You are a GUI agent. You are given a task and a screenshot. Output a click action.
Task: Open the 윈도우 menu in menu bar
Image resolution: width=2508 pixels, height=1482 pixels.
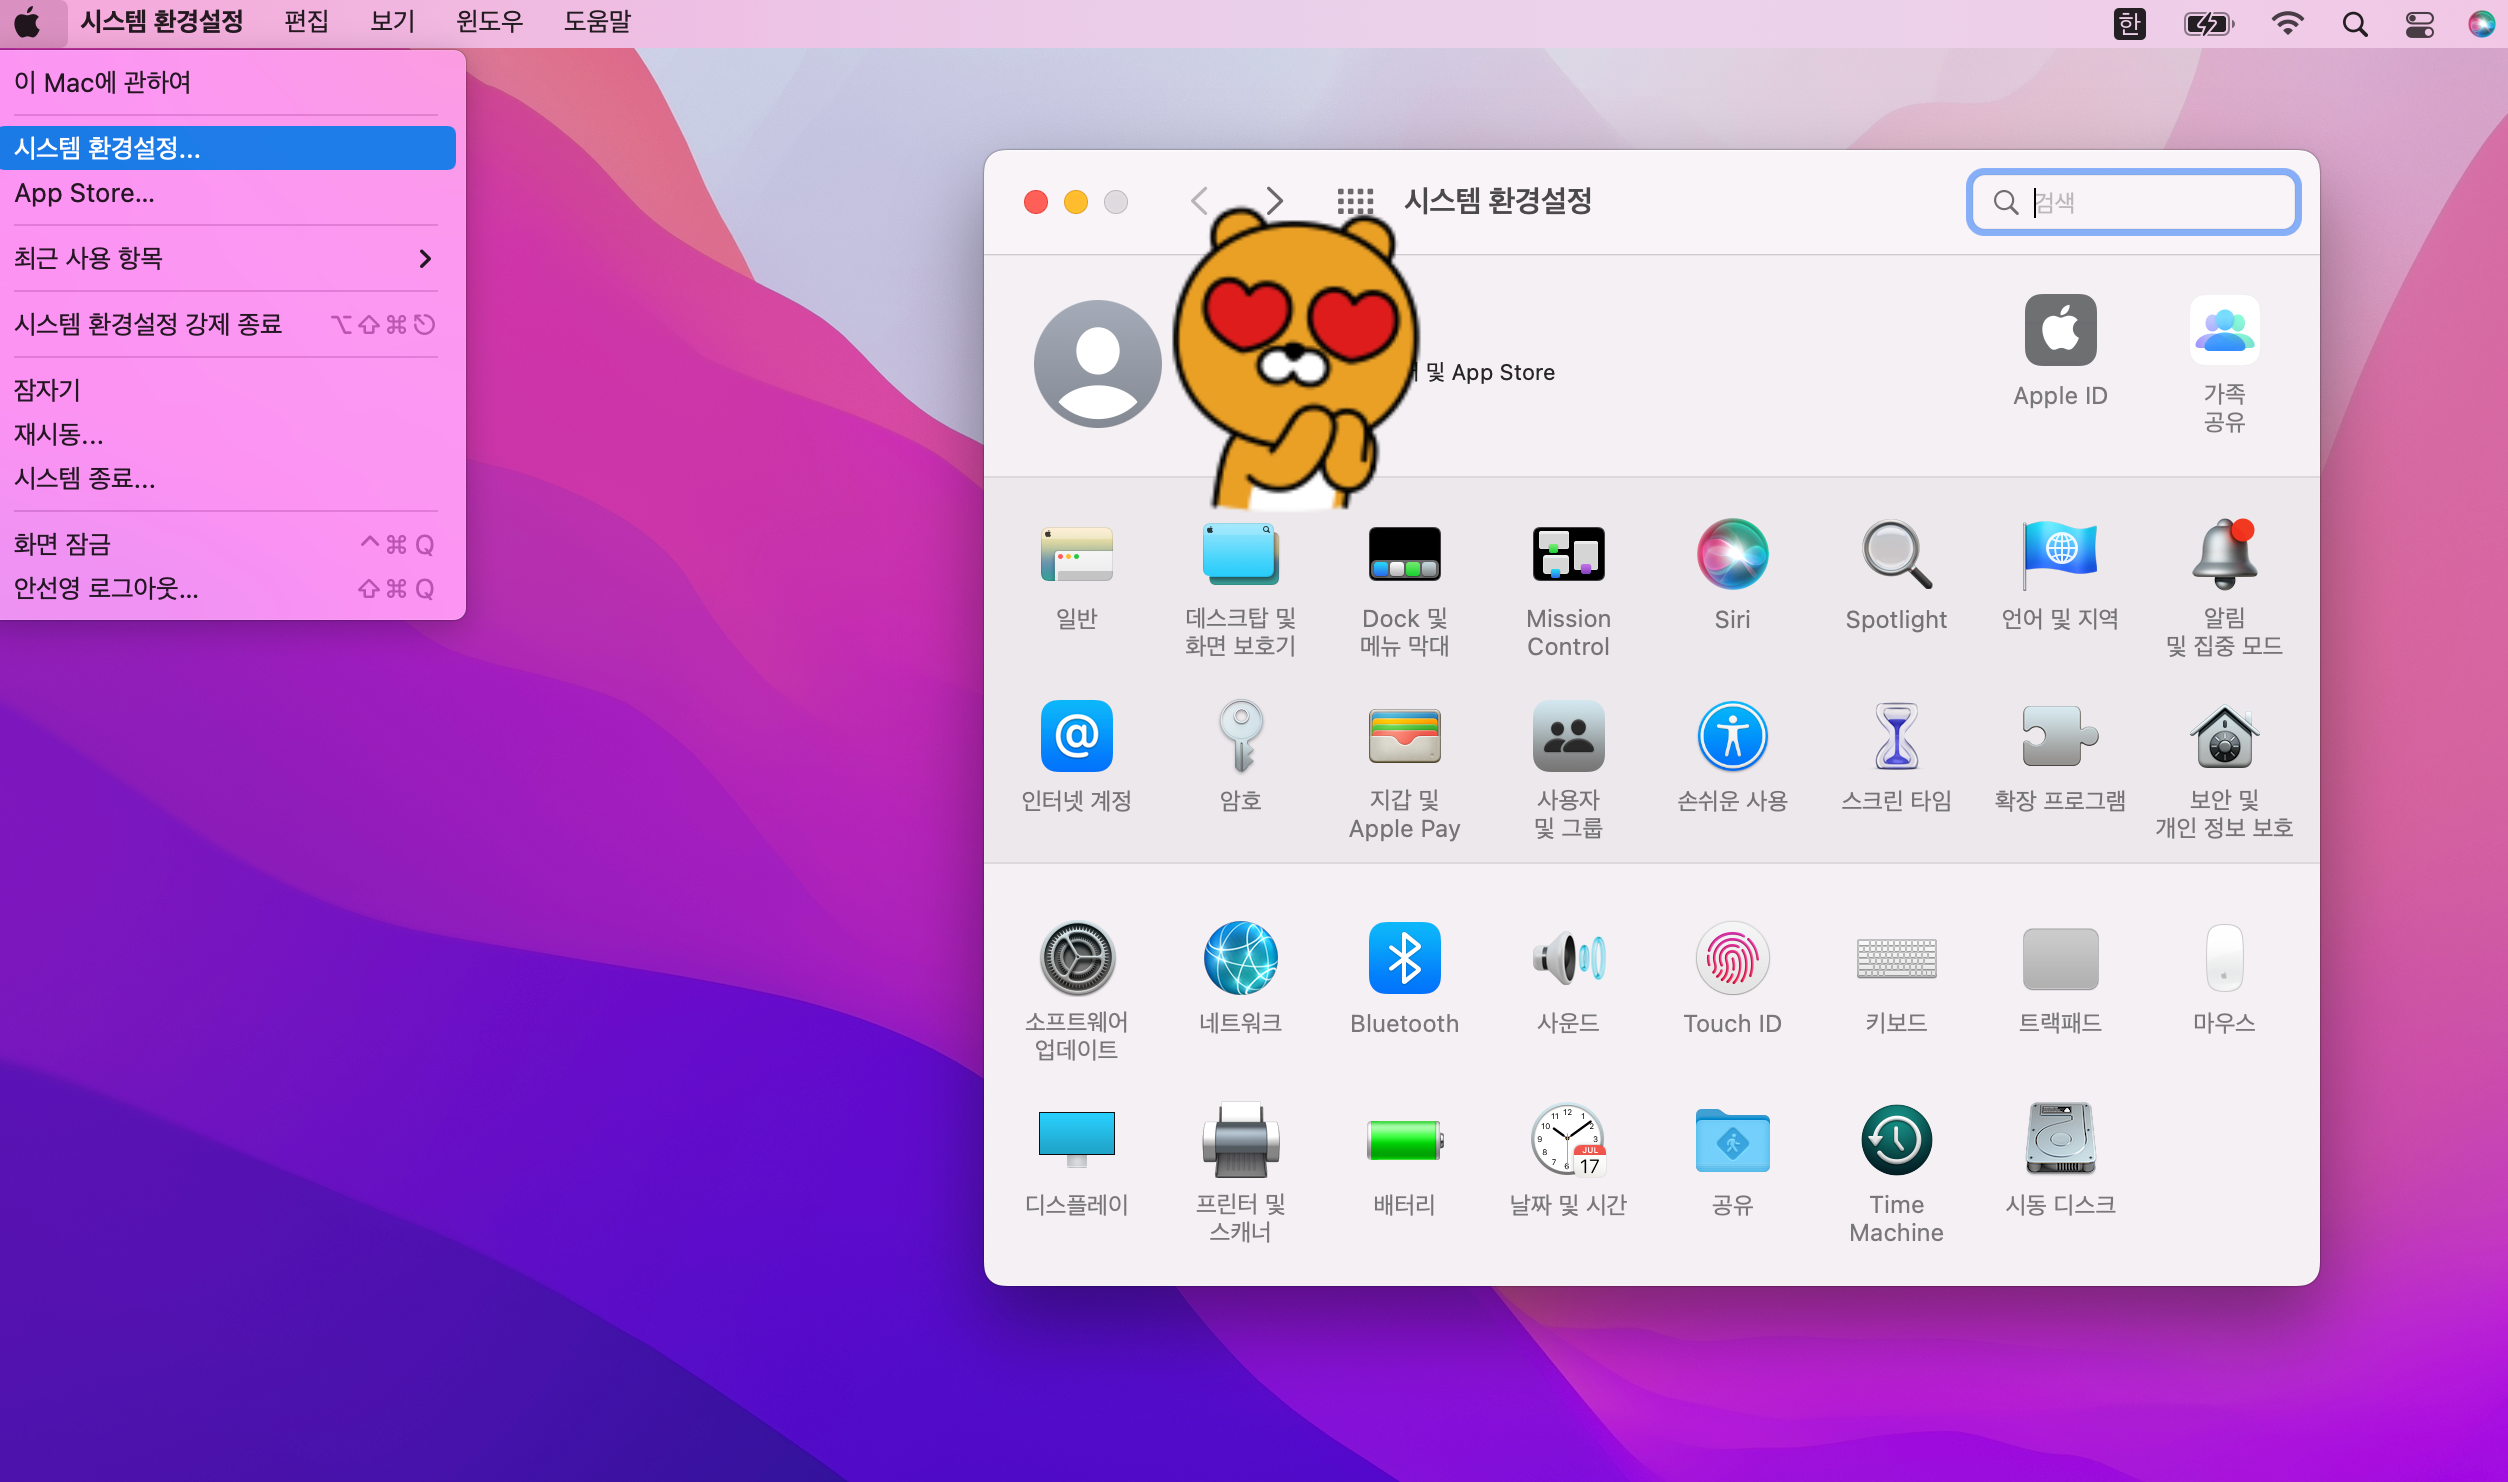(489, 22)
